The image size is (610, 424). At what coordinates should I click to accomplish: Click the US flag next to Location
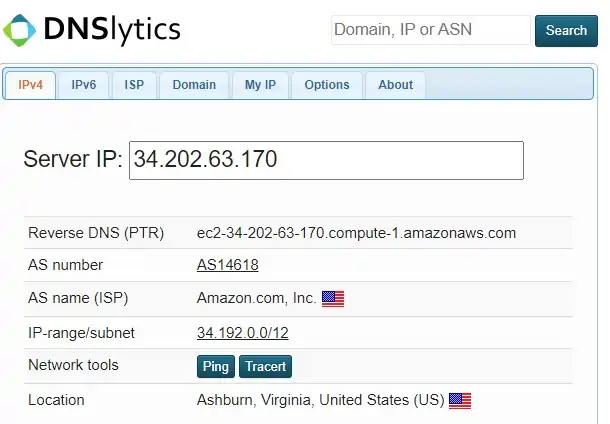(x=460, y=400)
